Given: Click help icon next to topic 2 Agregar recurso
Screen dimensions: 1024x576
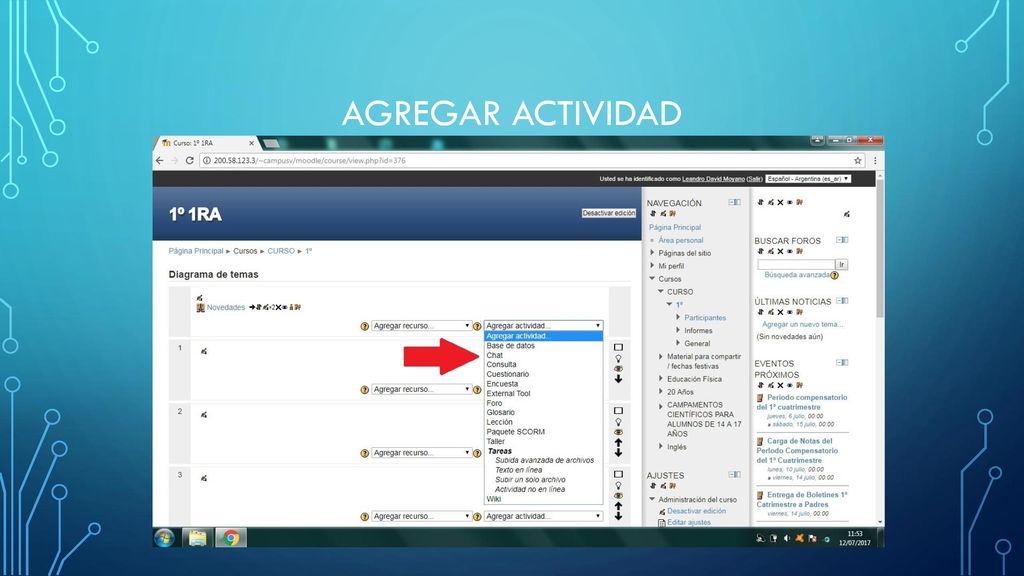Looking at the screenshot, I should coord(364,453).
